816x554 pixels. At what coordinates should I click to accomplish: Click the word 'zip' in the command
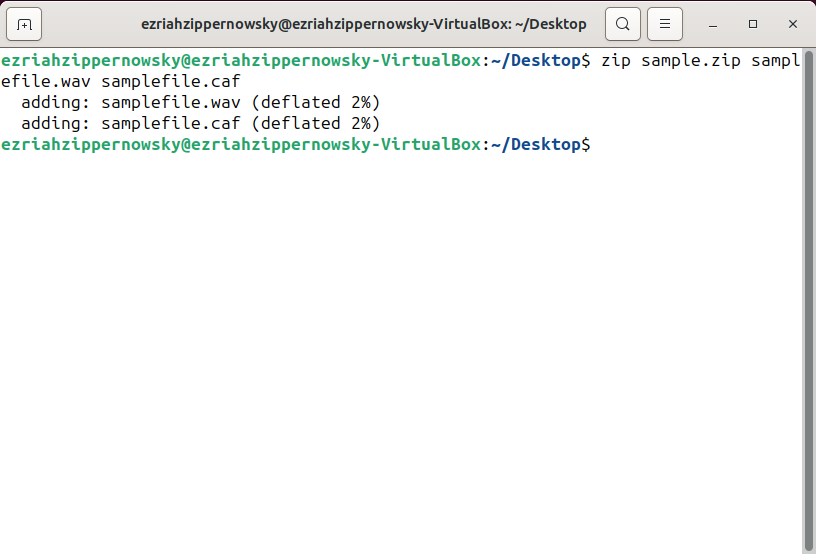coord(616,60)
